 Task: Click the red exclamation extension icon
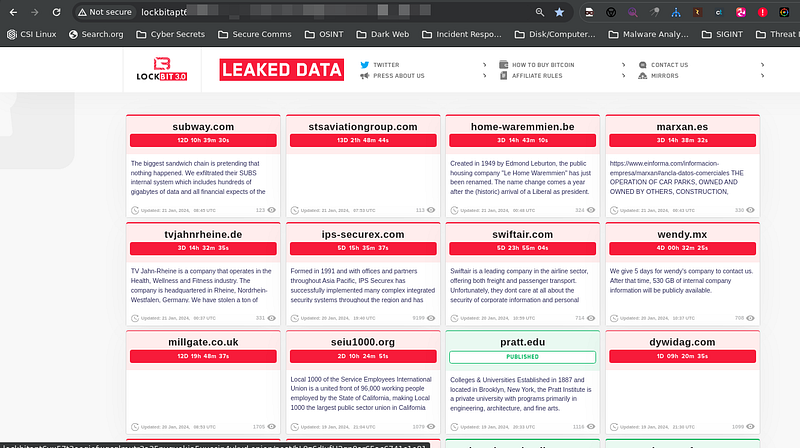[x=762, y=12]
